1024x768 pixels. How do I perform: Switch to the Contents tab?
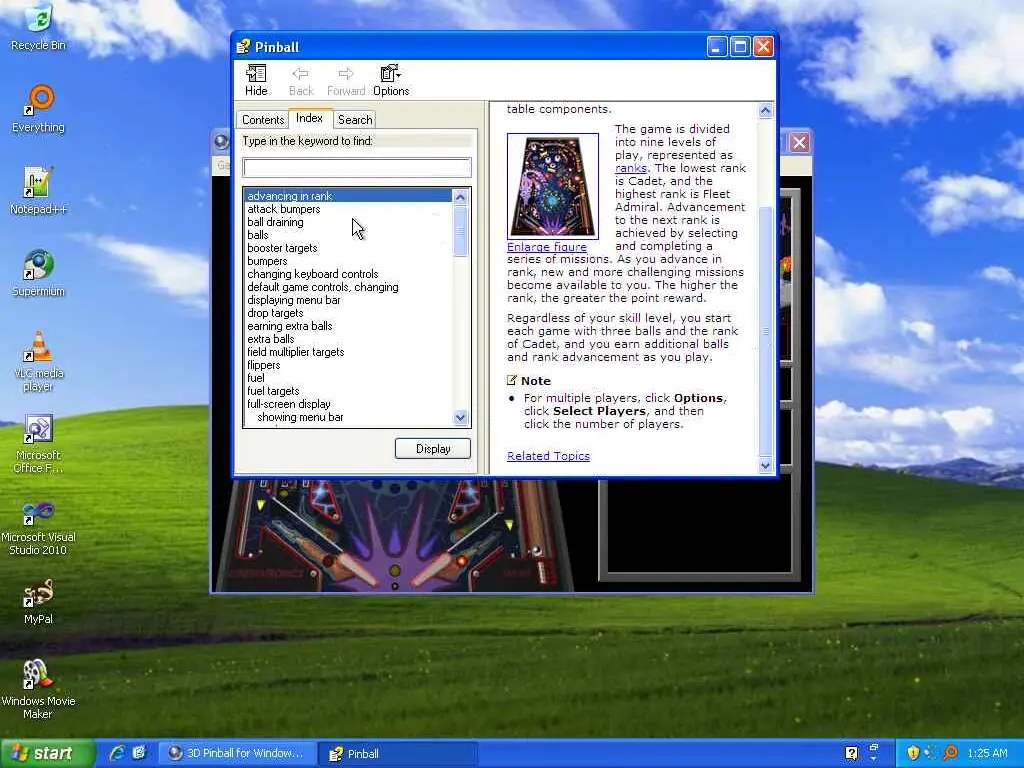click(x=263, y=120)
